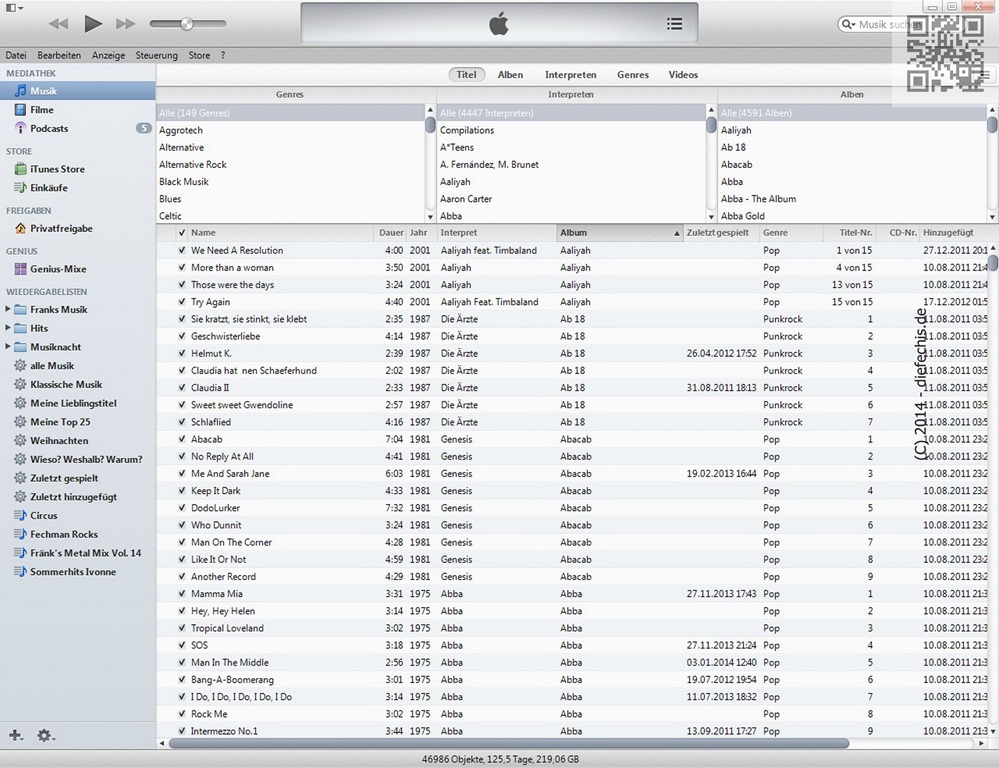This screenshot has height=768, width=999.
Task: Open the Steuerung menu
Action: pyautogui.click(x=157, y=55)
